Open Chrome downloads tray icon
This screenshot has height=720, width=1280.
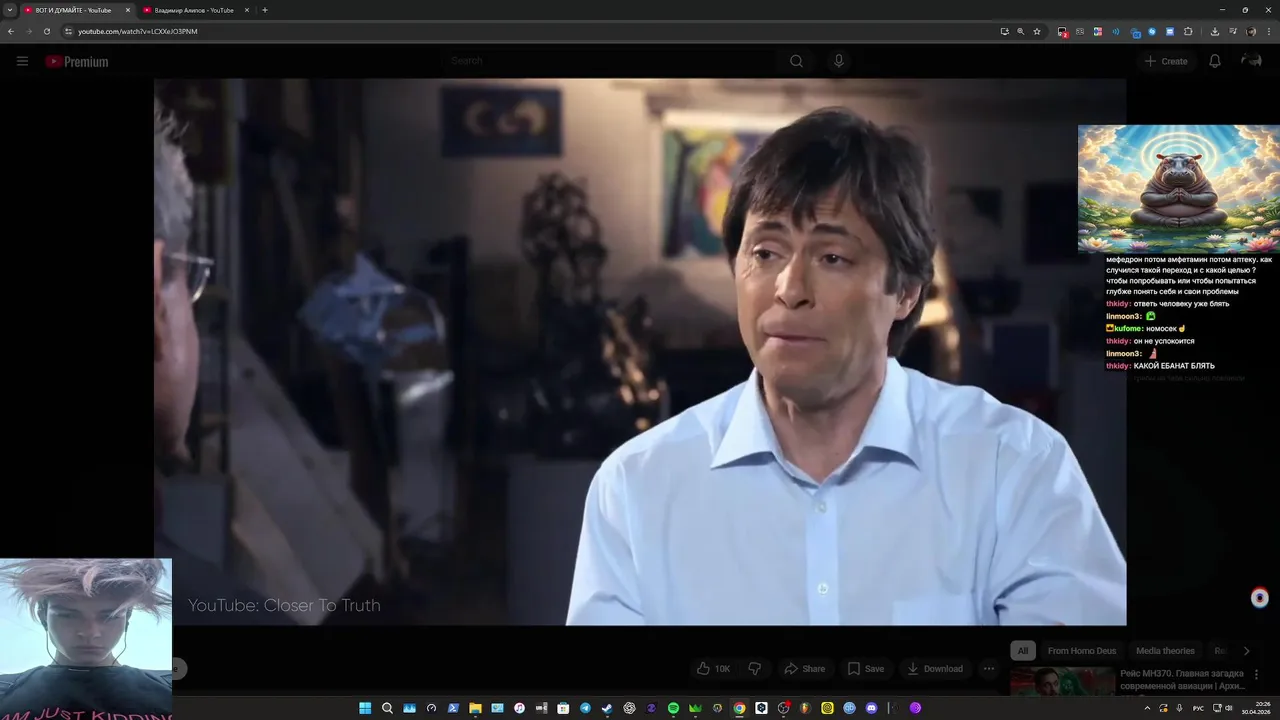click(x=1214, y=31)
